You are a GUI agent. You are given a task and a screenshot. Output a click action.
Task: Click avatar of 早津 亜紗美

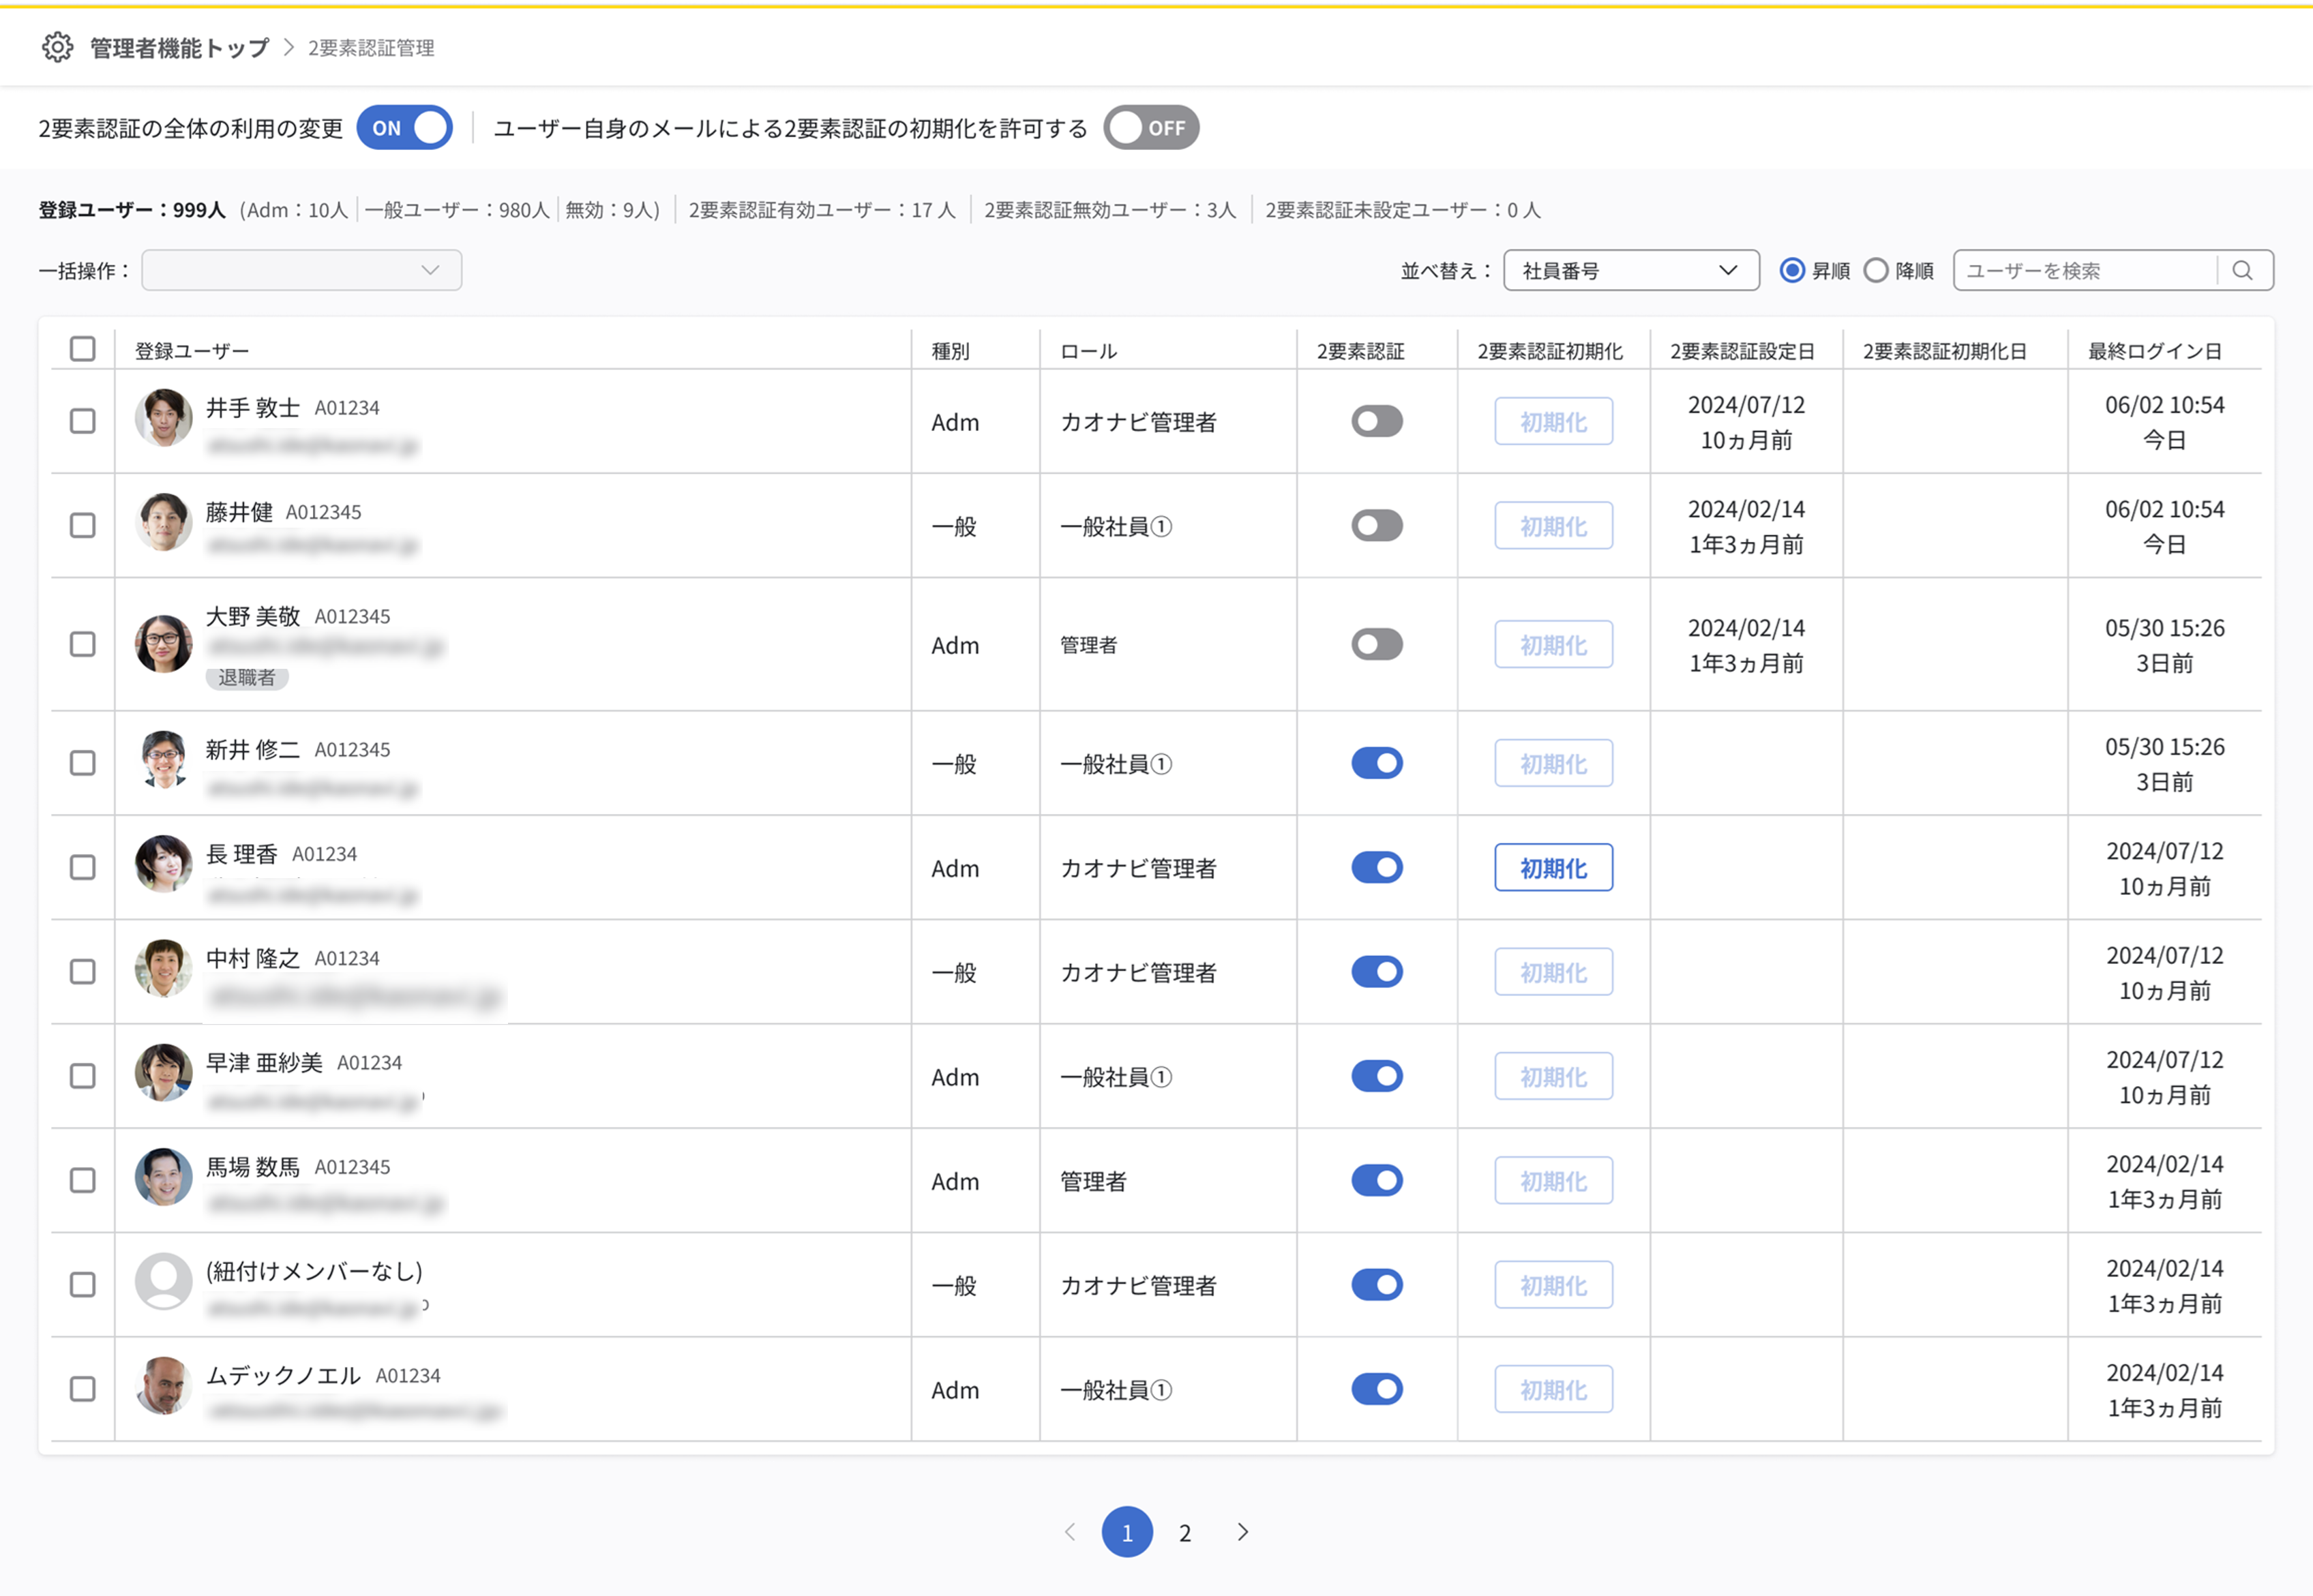tap(163, 1072)
